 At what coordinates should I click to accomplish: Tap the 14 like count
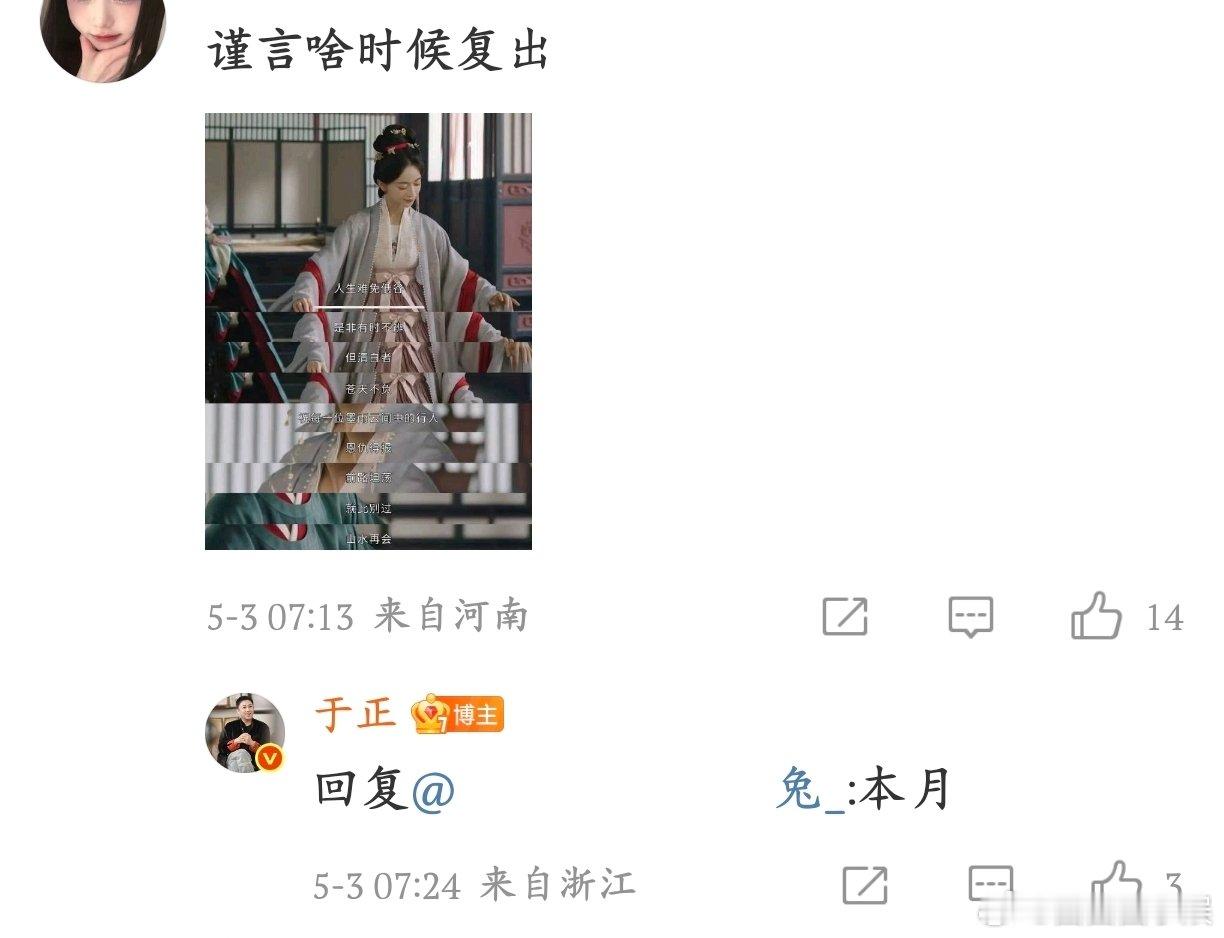[1165, 617]
